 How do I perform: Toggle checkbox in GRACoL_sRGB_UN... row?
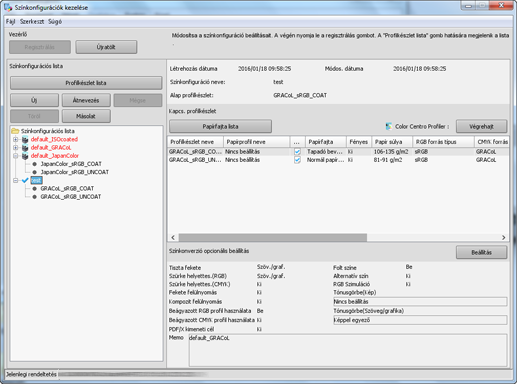tap(297, 160)
